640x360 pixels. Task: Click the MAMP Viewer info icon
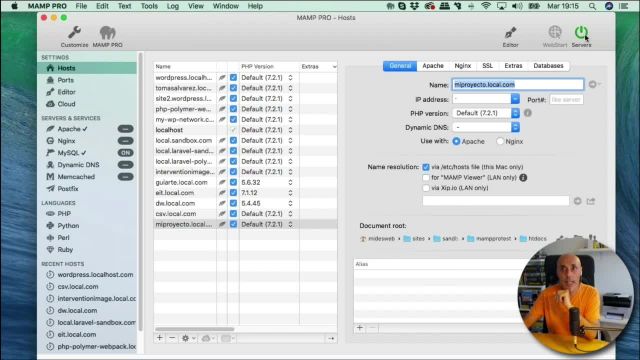click(x=523, y=178)
